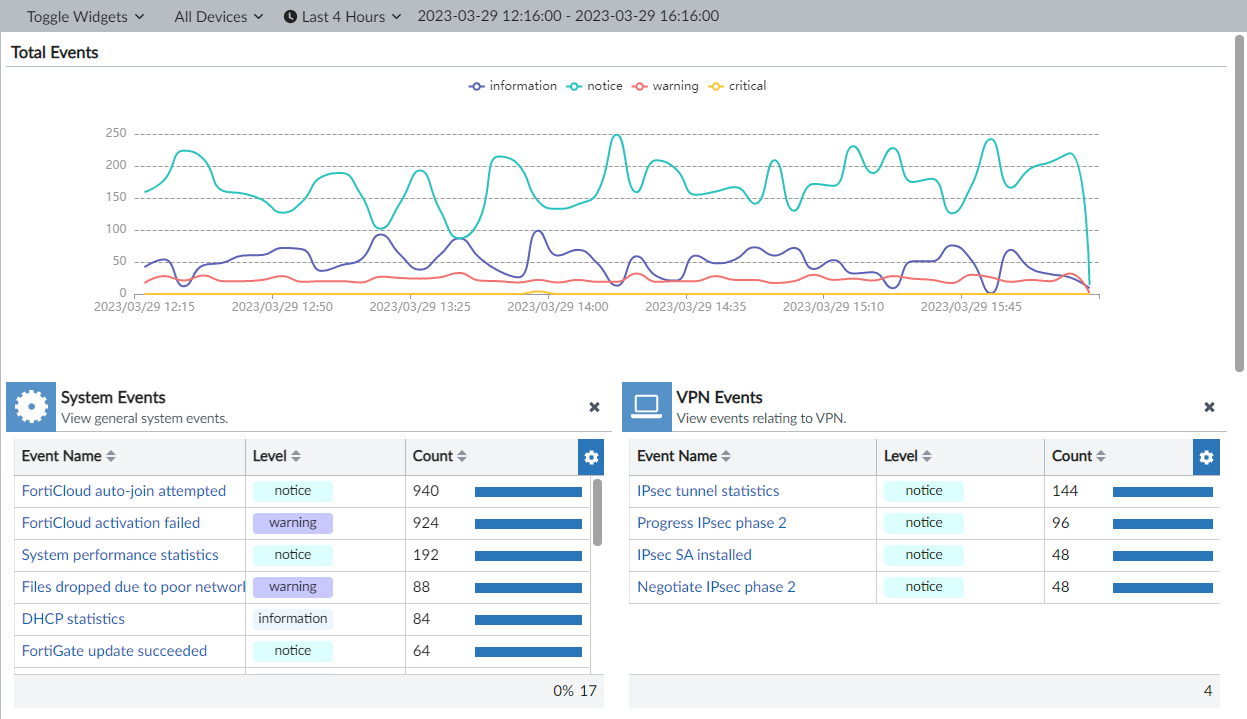Open the Toggle Widgets dropdown
This screenshot has width=1247, height=719.
(x=85, y=16)
